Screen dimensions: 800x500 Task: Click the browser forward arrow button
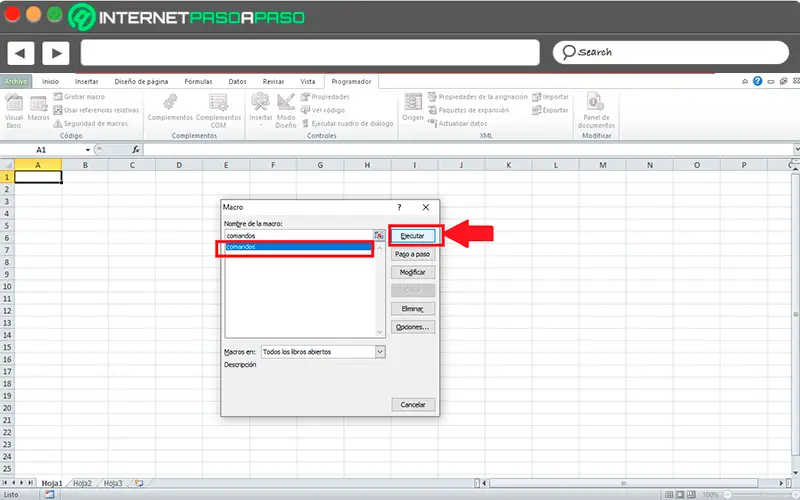click(x=56, y=53)
